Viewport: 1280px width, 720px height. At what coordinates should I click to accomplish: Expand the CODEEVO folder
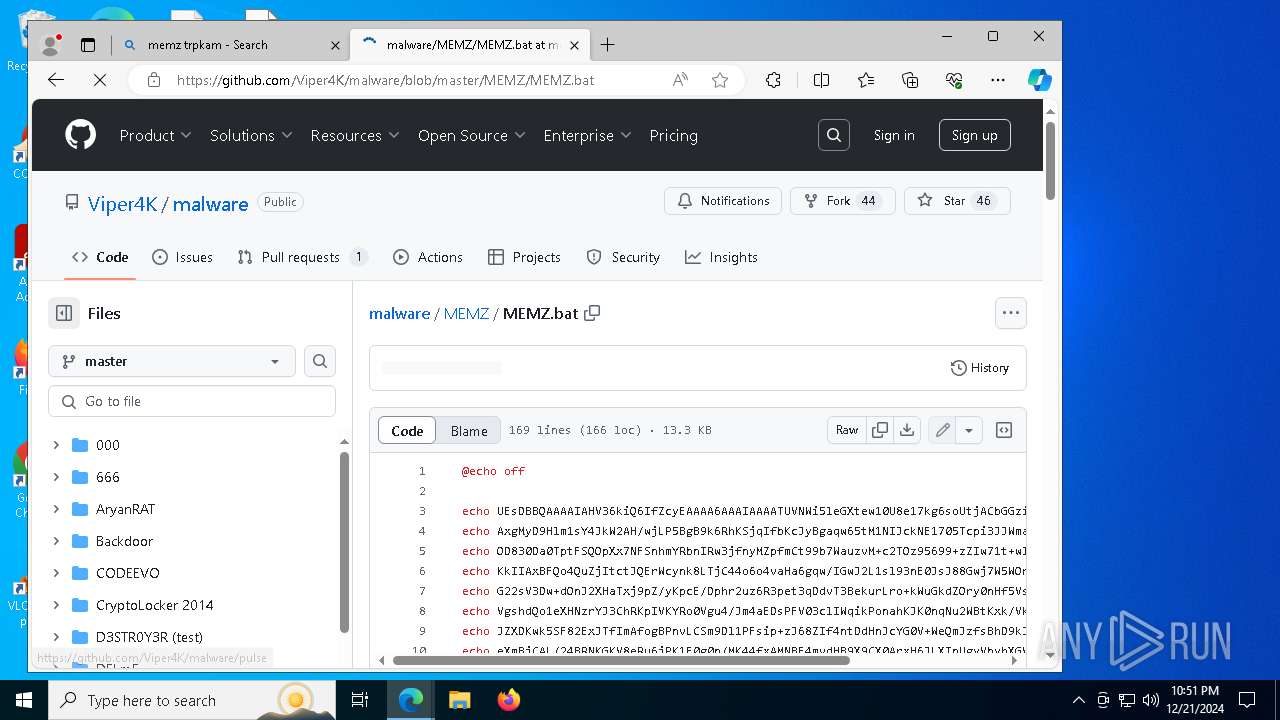(x=57, y=573)
